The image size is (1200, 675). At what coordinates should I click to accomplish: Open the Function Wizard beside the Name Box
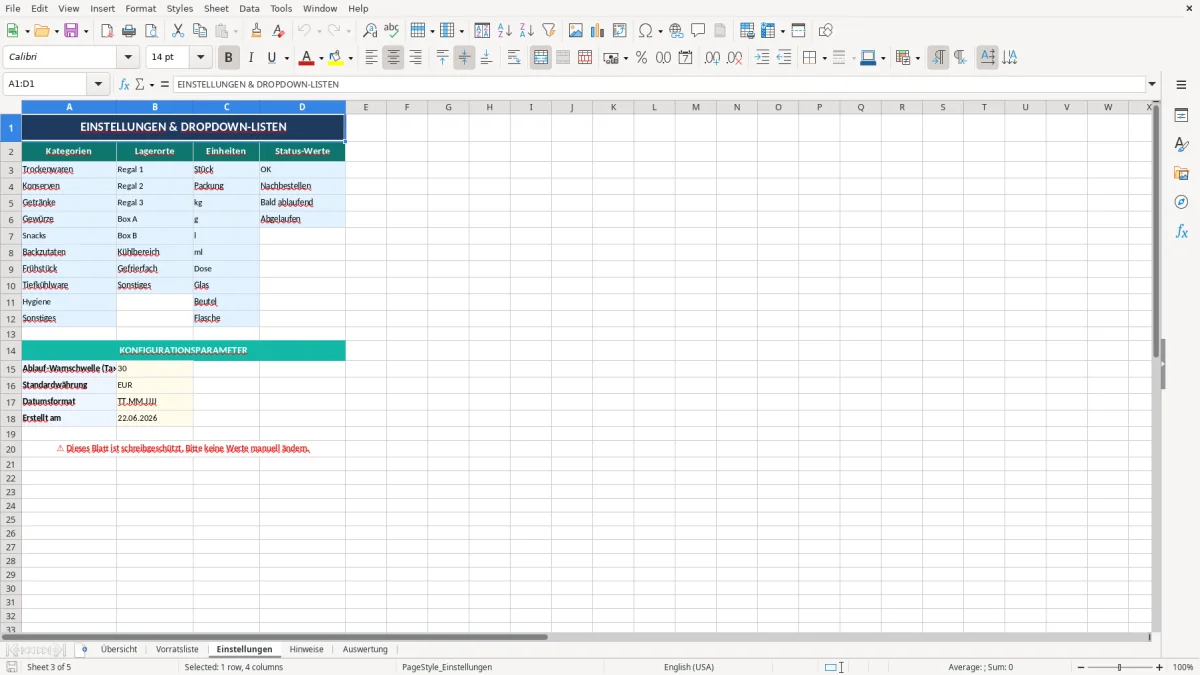tap(125, 84)
